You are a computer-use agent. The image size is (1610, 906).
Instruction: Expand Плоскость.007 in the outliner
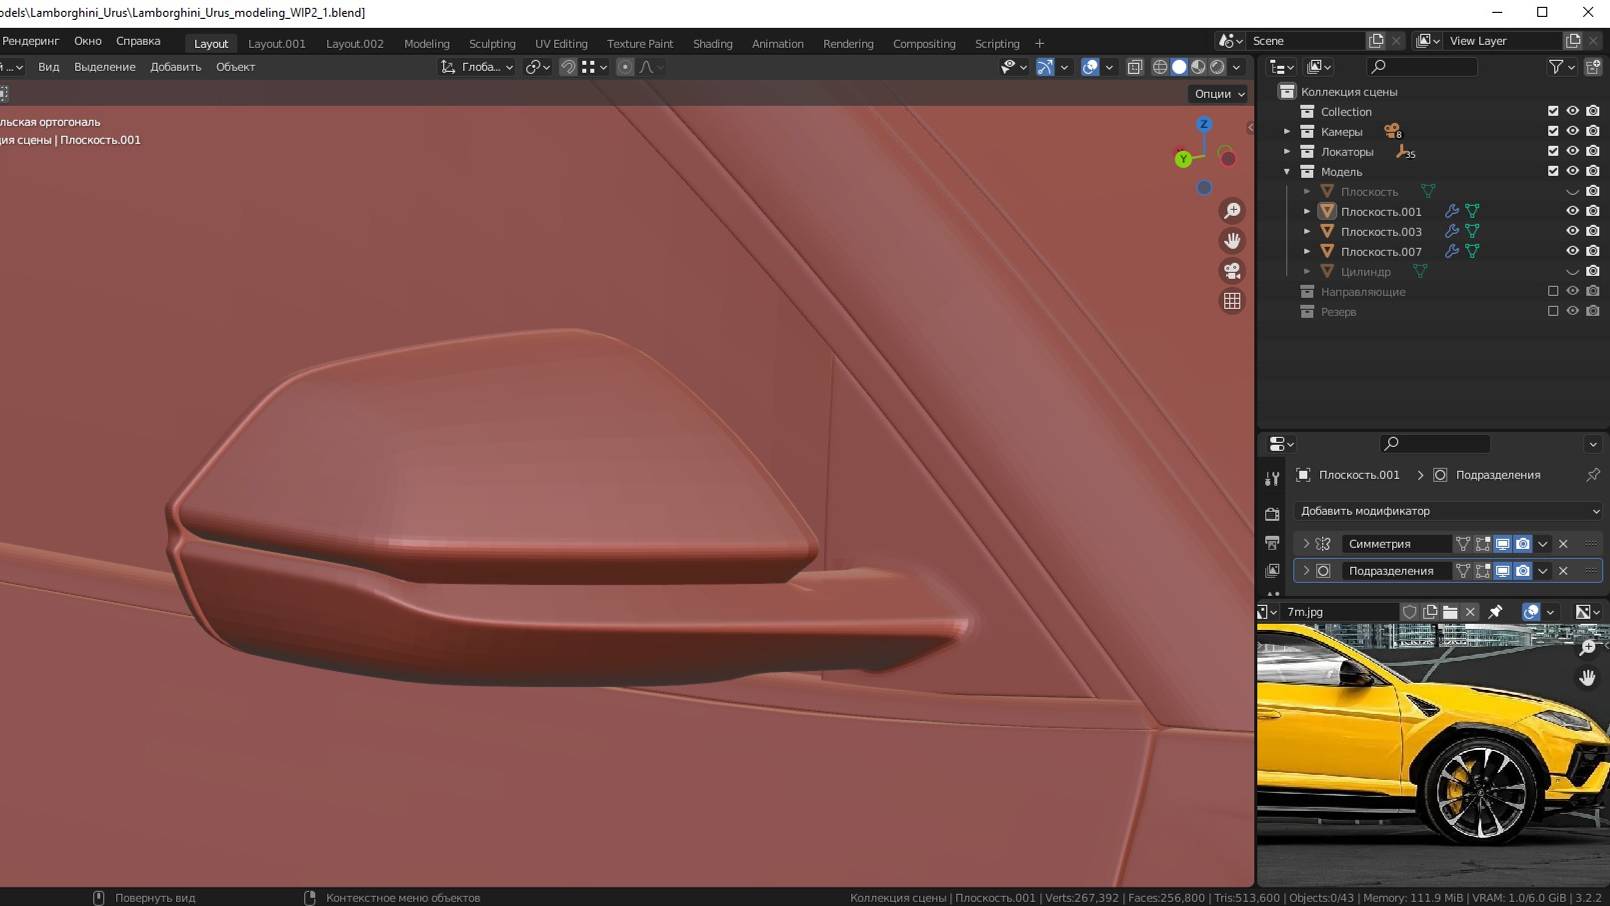1307,251
